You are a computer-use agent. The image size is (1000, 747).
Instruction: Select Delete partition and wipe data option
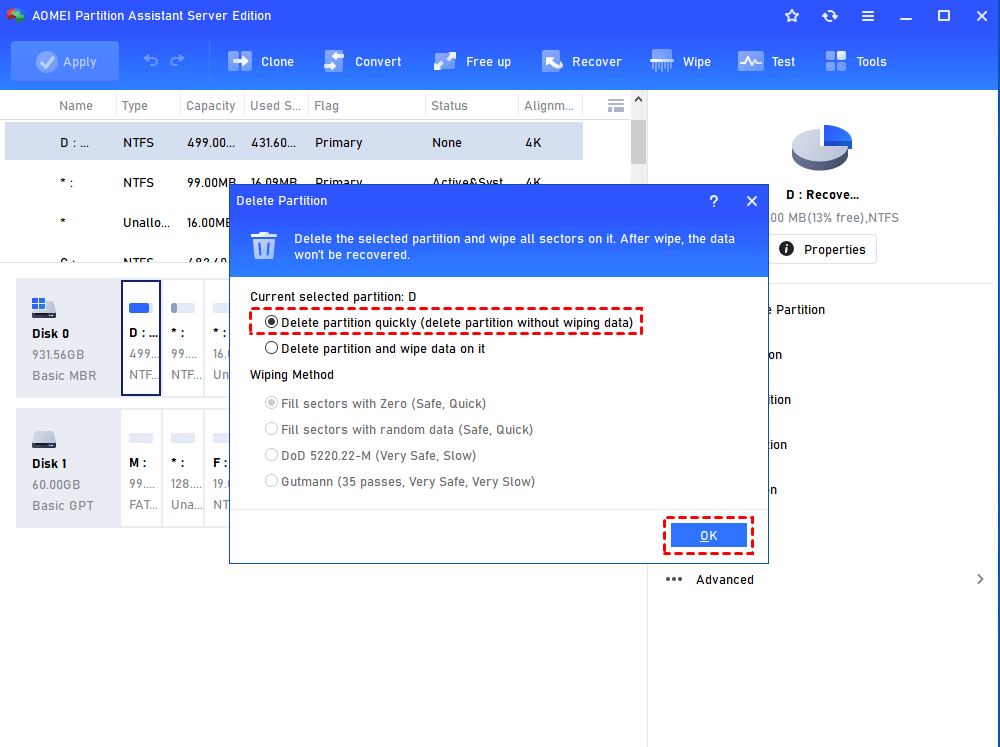point(375,348)
